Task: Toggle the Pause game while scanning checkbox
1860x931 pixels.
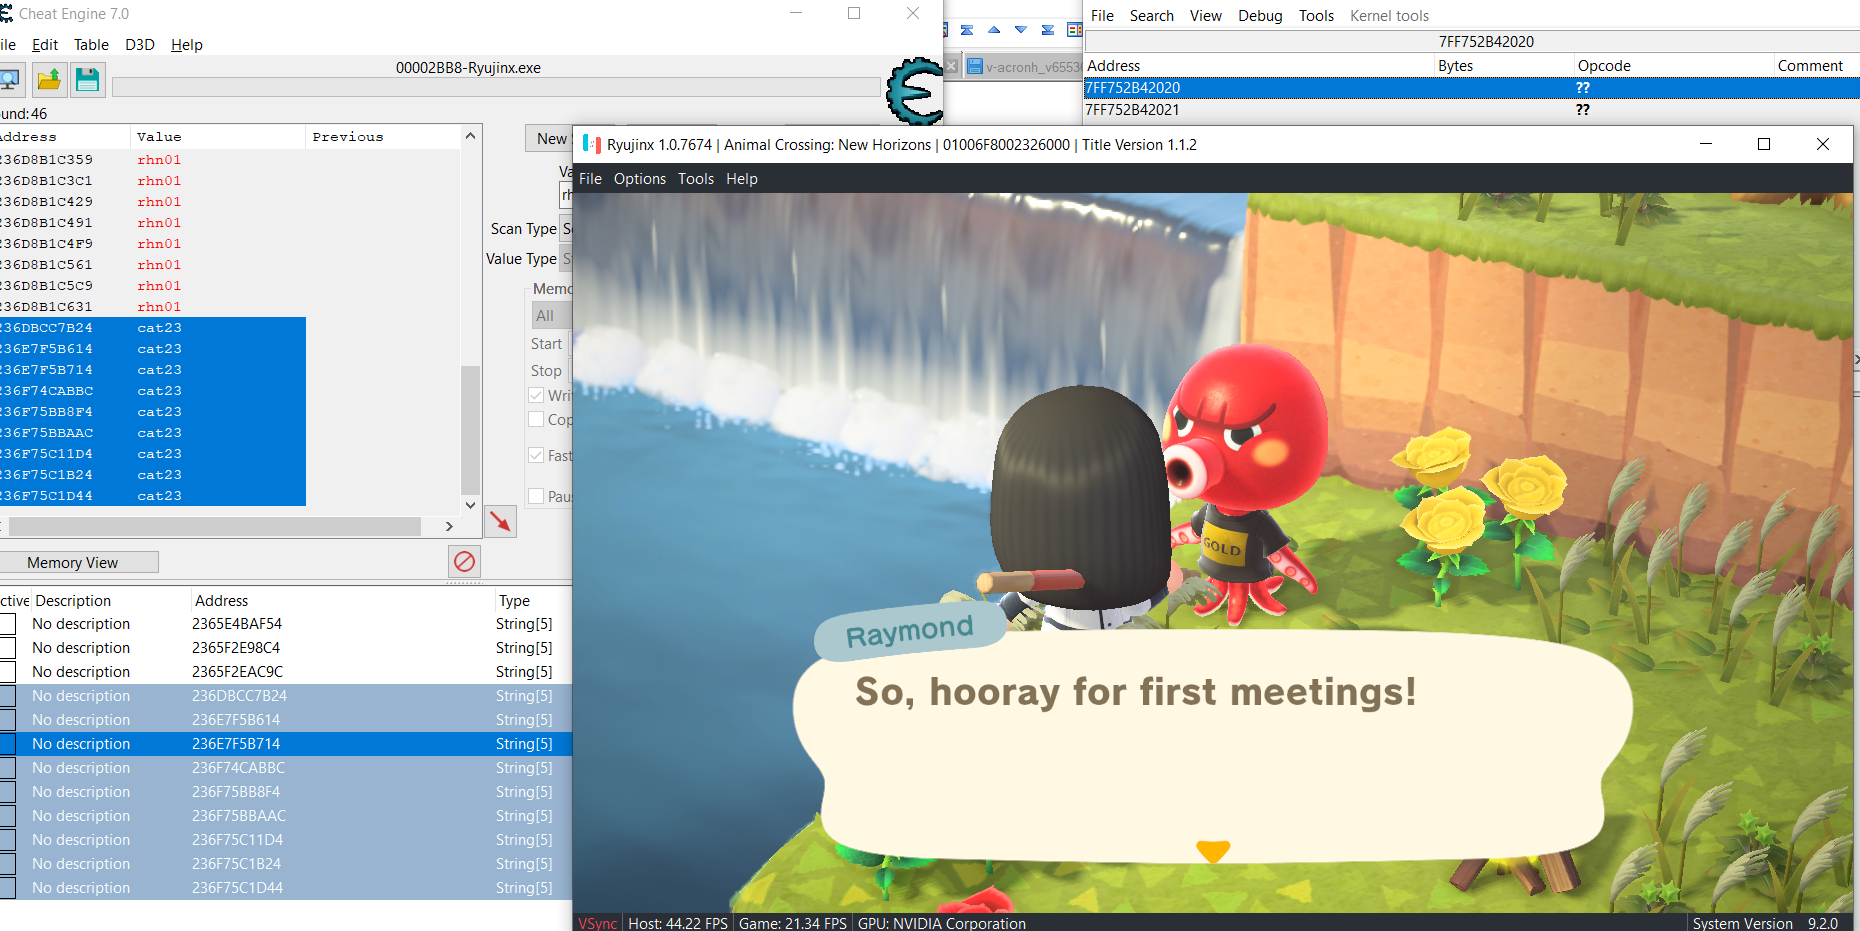Action: point(536,496)
